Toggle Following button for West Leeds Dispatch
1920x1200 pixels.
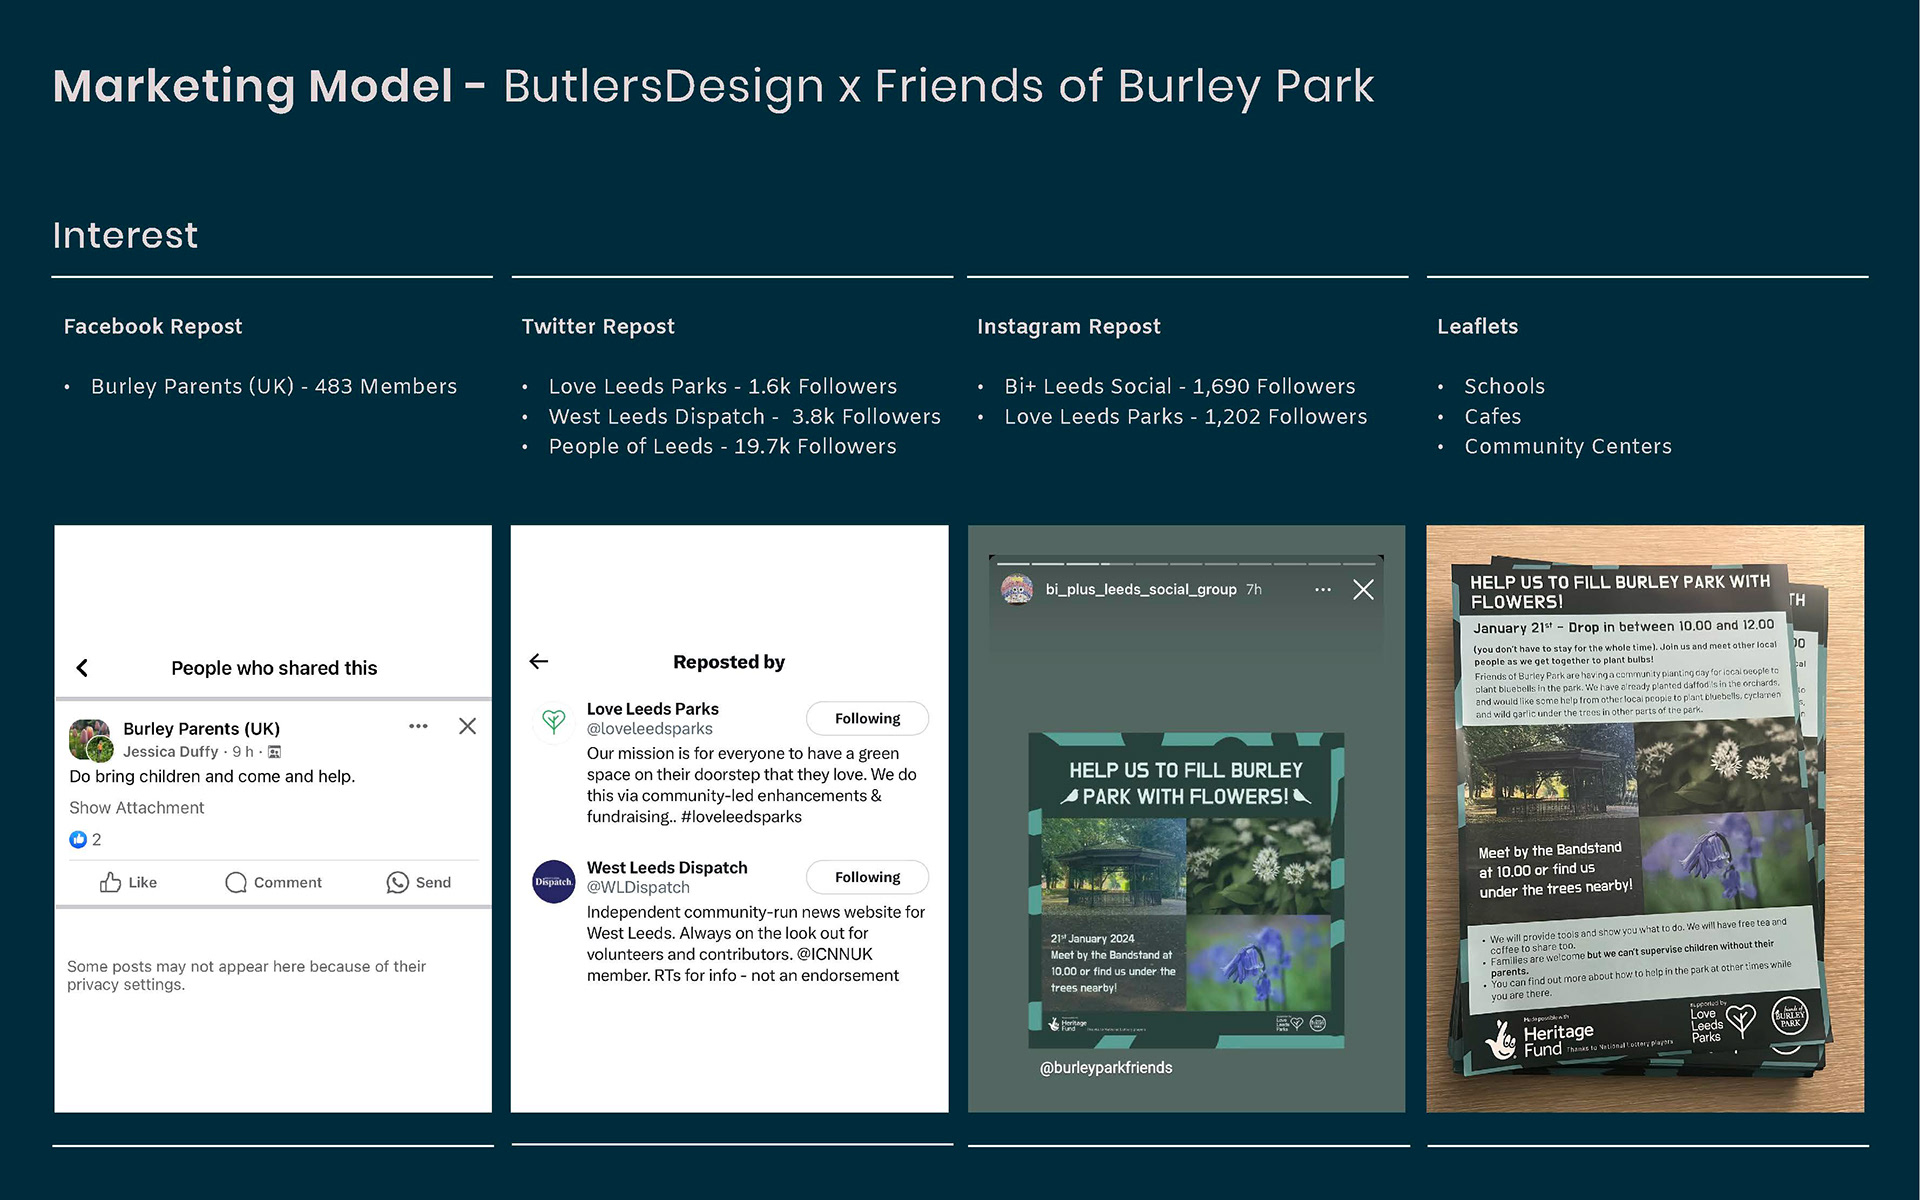click(867, 877)
